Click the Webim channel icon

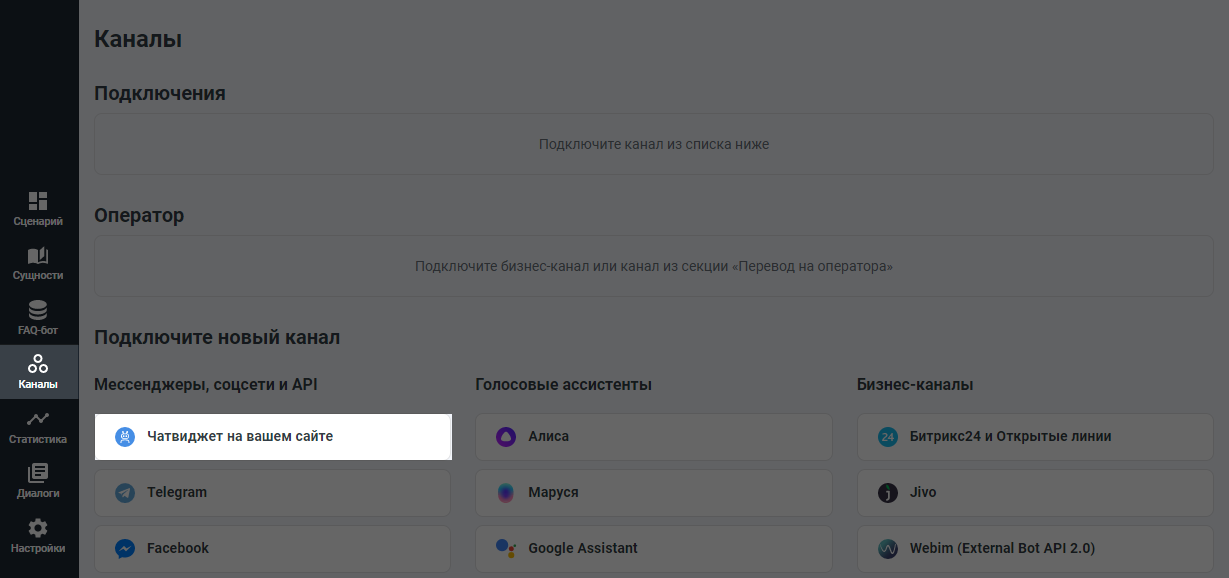(886, 548)
